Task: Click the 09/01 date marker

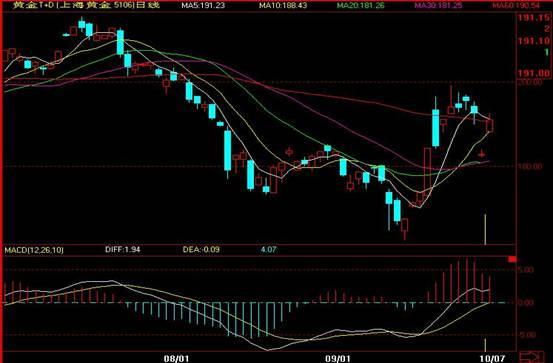Action: pyautogui.click(x=338, y=358)
